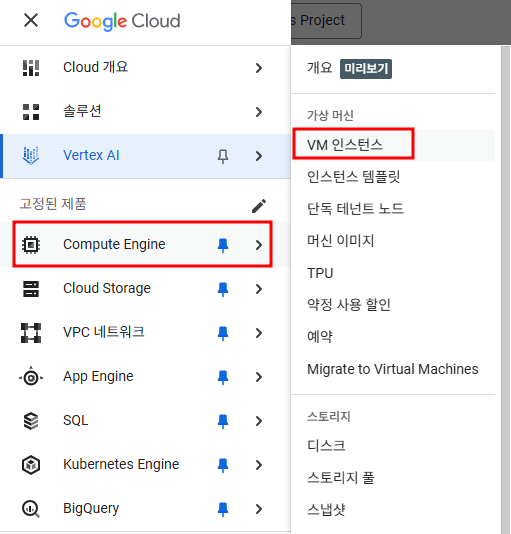
Task: Click the Compute Engine chip icon
Action: pyautogui.click(x=31, y=245)
